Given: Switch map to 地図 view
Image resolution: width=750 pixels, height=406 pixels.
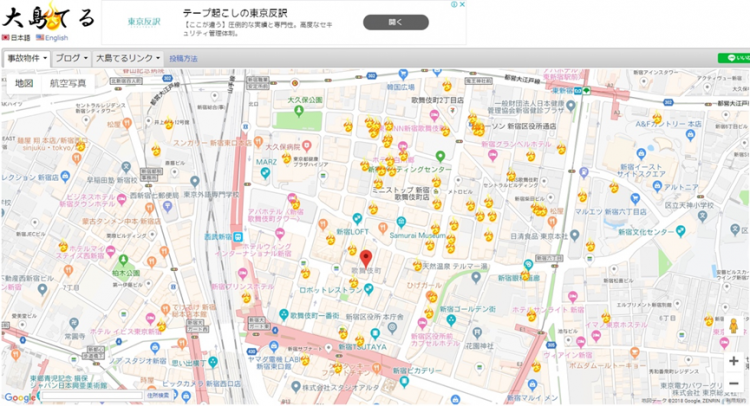Looking at the screenshot, I should click(24, 83).
